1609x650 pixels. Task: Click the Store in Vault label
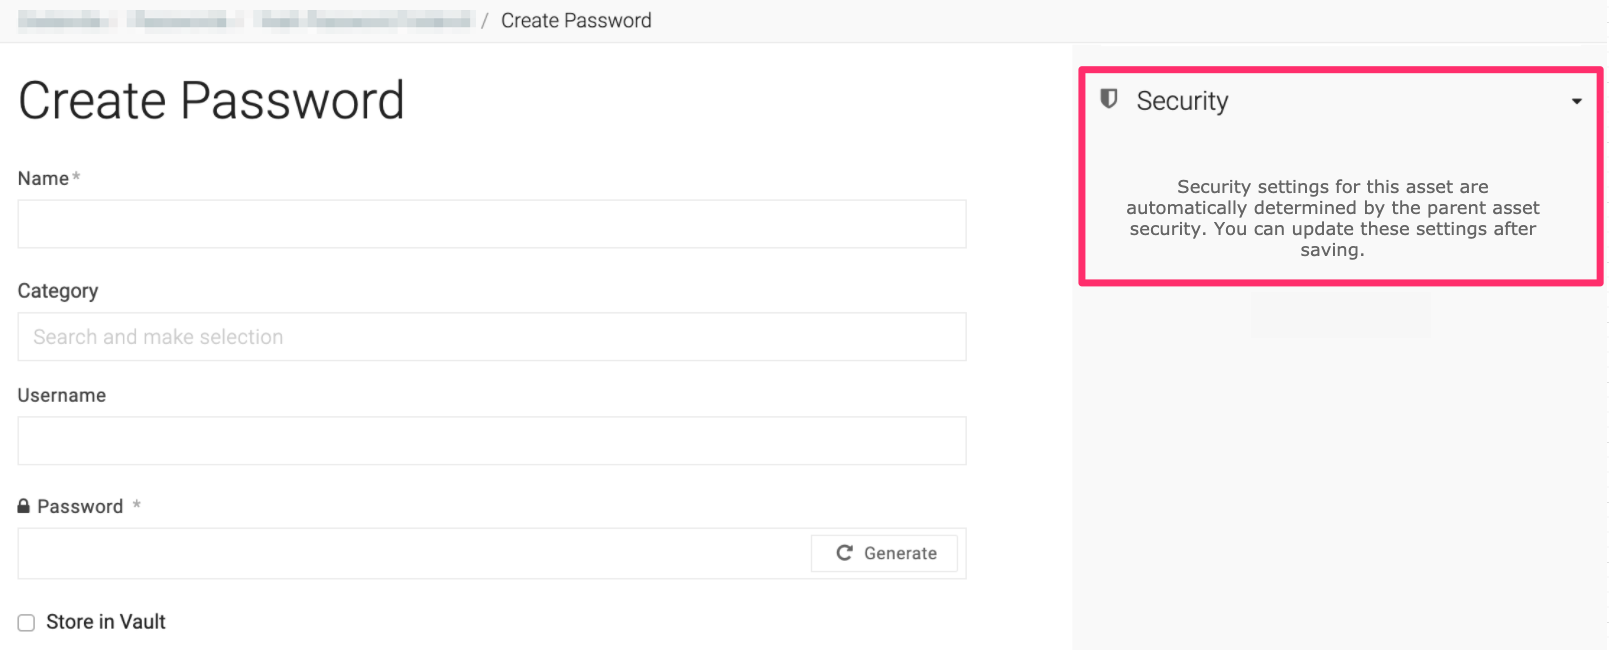[x=106, y=622]
